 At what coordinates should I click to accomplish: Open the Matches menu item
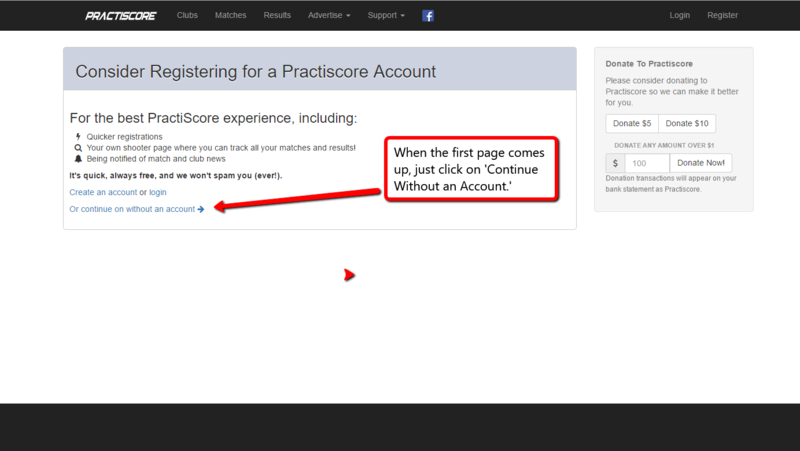pyautogui.click(x=231, y=15)
